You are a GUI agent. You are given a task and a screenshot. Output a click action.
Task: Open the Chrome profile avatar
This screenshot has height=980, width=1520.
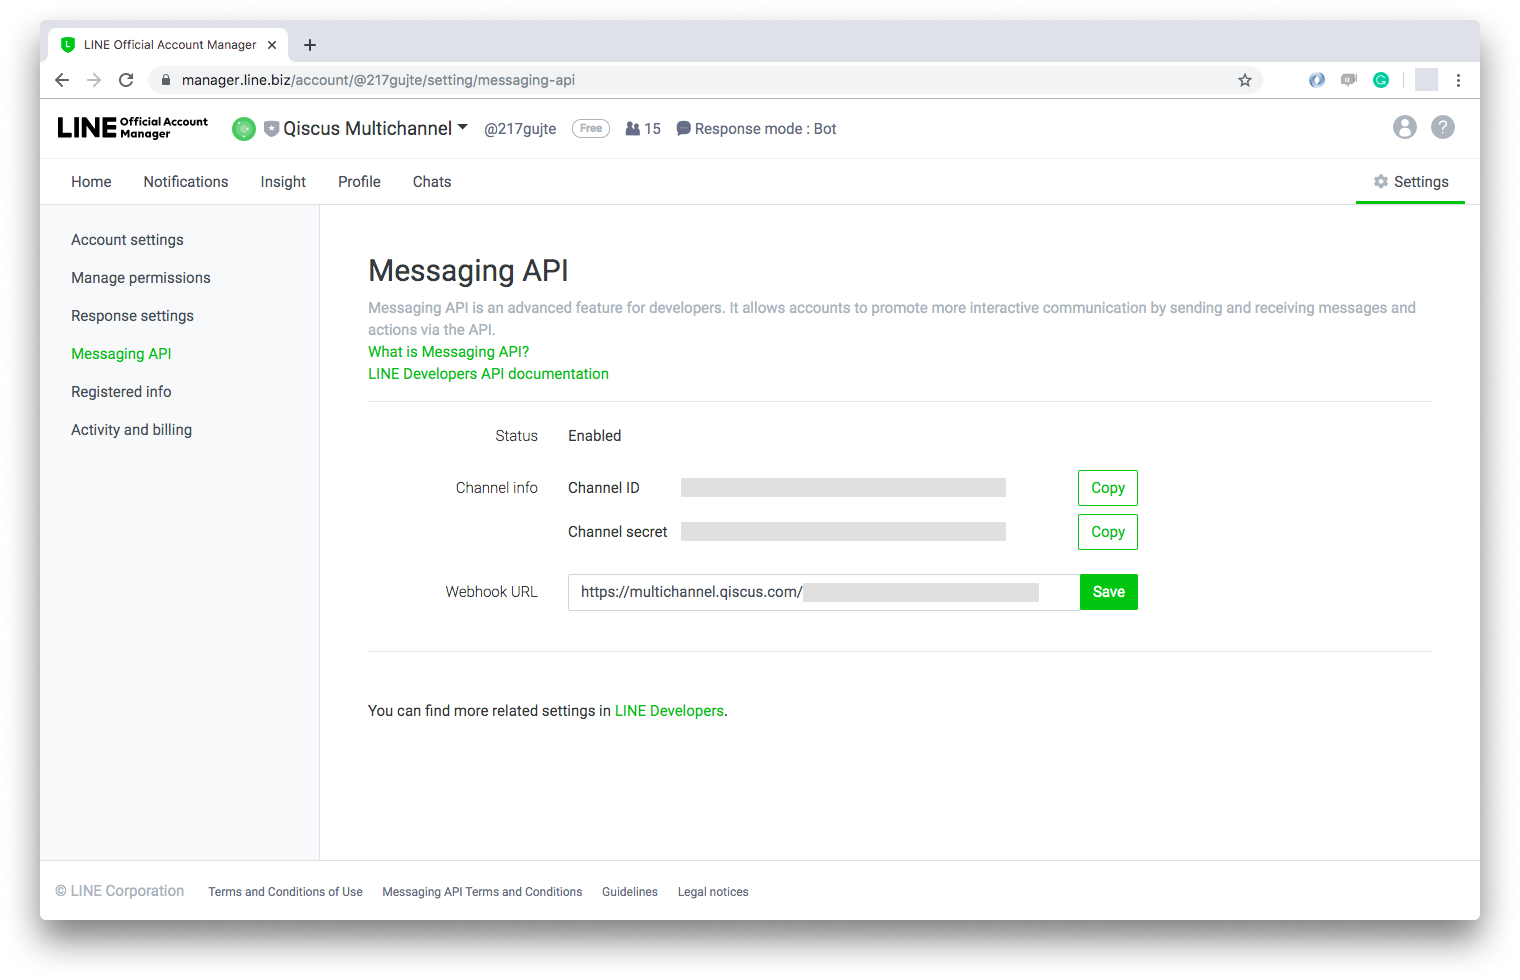pyautogui.click(x=1426, y=80)
